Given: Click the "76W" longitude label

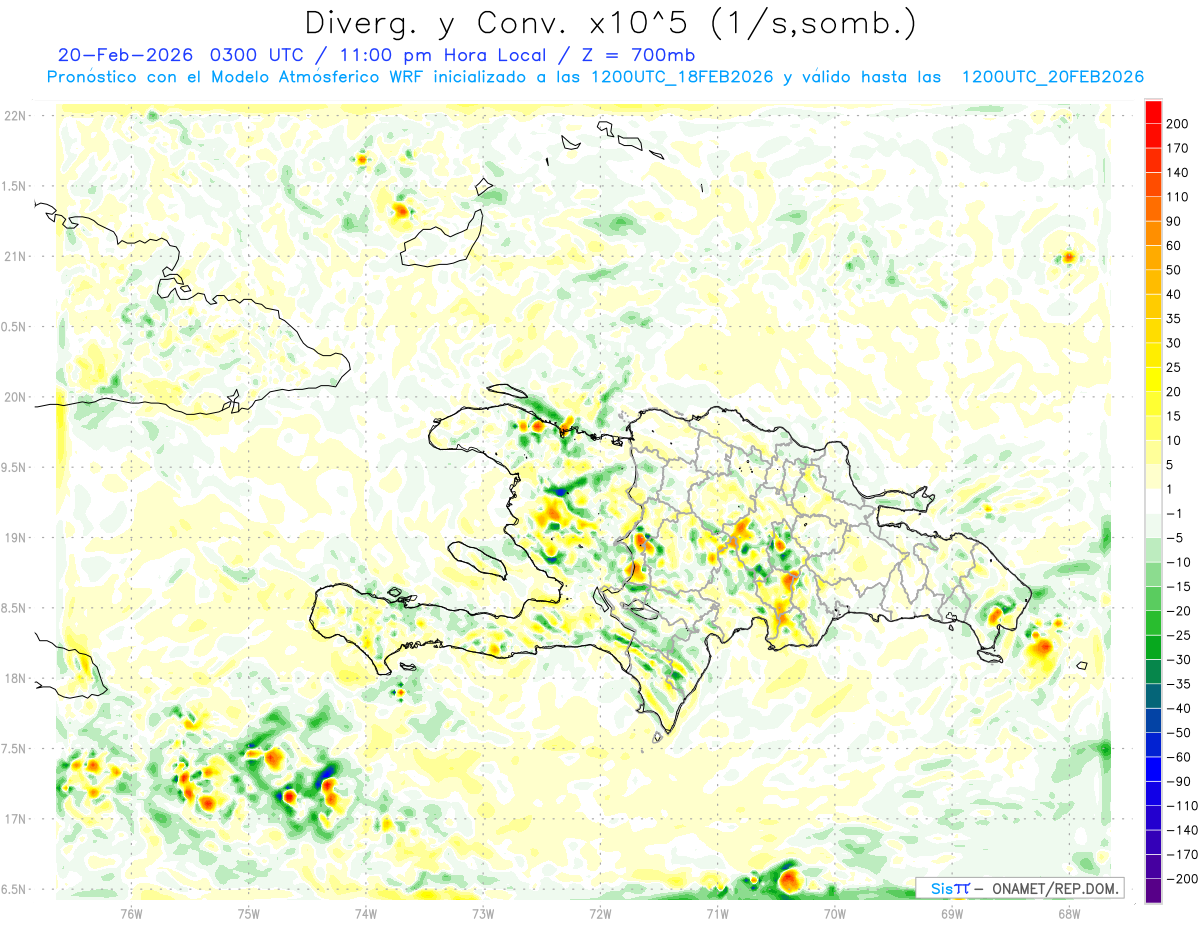Looking at the screenshot, I should (131, 913).
